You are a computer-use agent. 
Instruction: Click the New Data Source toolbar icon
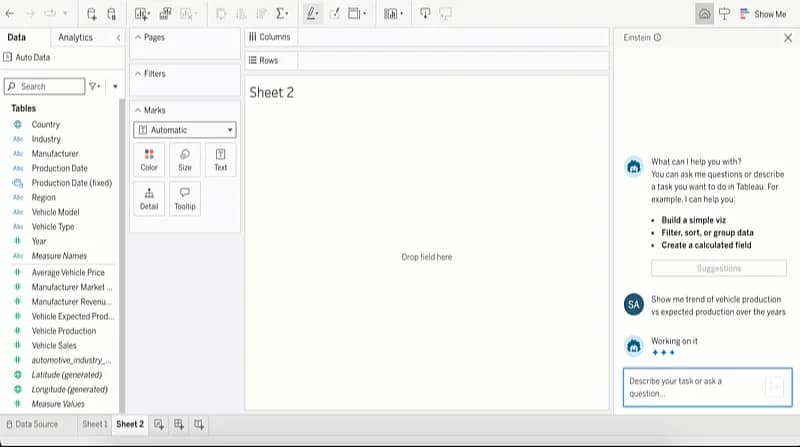coord(92,14)
